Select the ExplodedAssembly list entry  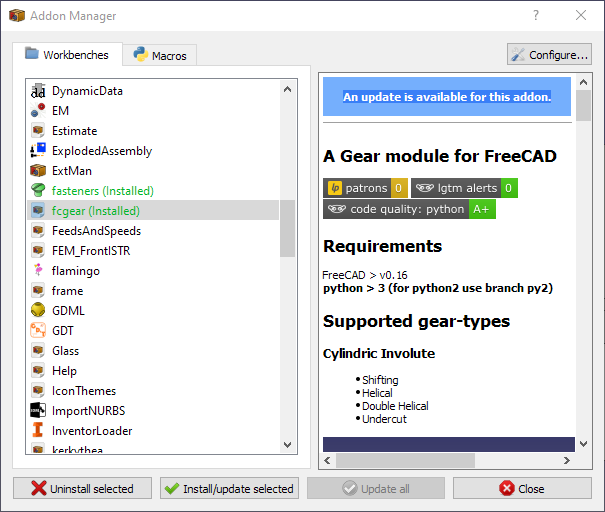153,150
